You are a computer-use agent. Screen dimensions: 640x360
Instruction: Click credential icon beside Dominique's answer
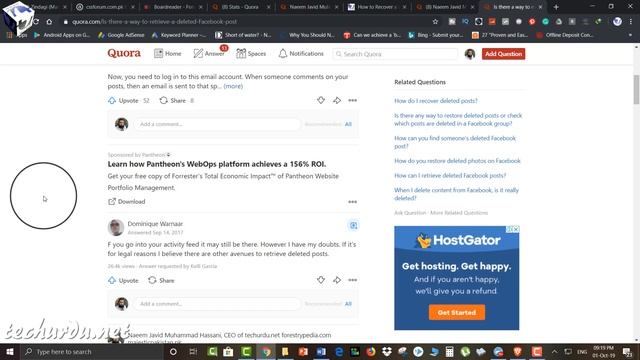pos(353,225)
